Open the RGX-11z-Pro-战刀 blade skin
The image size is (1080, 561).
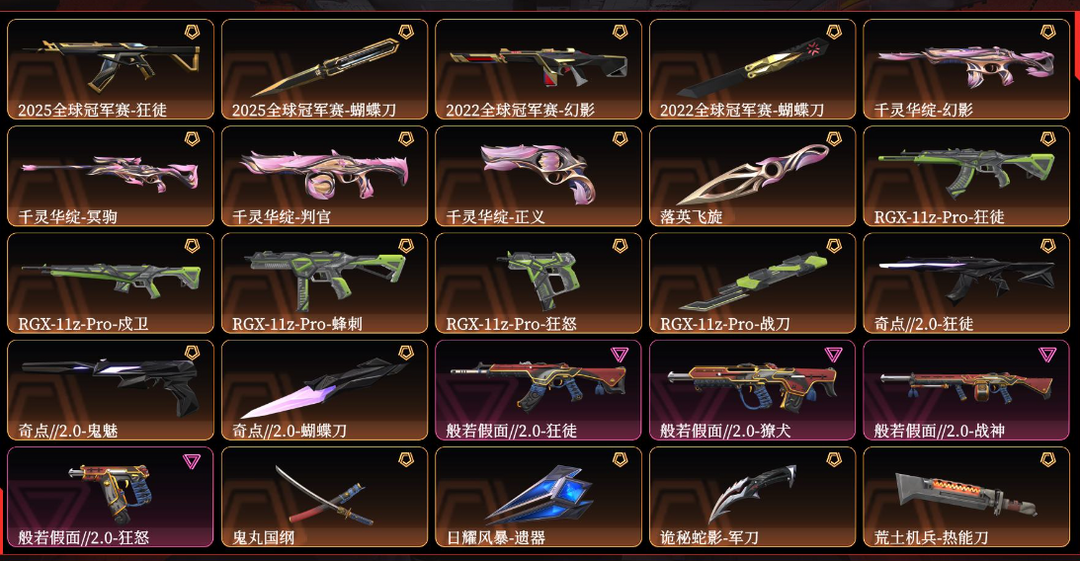(752, 283)
